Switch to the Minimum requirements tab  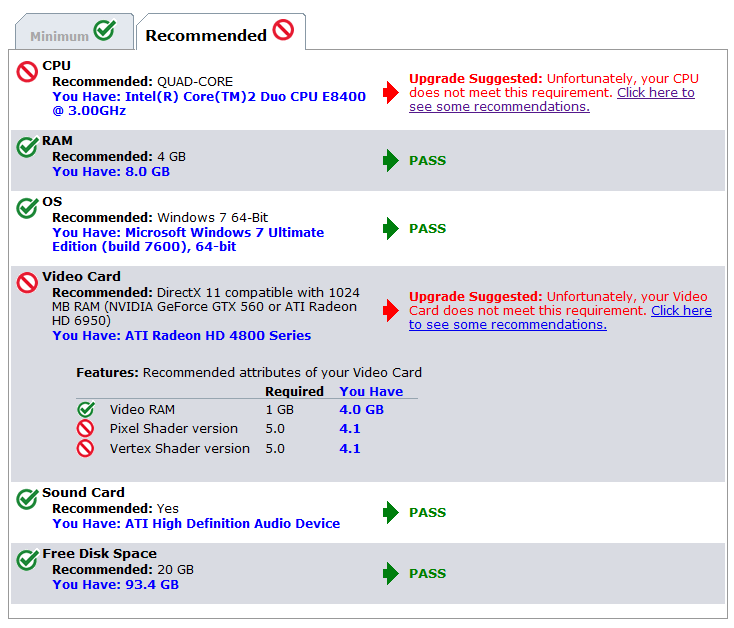71,34
